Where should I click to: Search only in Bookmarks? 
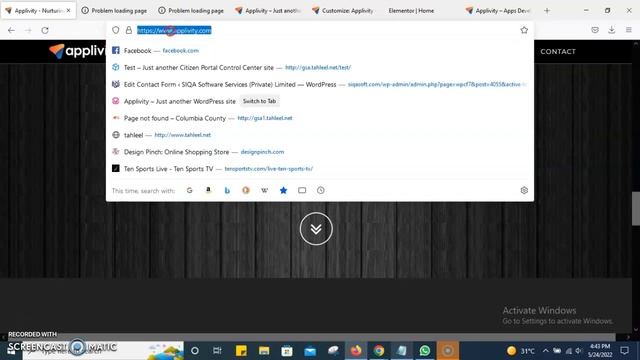pyautogui.click(x=283, y=190)
